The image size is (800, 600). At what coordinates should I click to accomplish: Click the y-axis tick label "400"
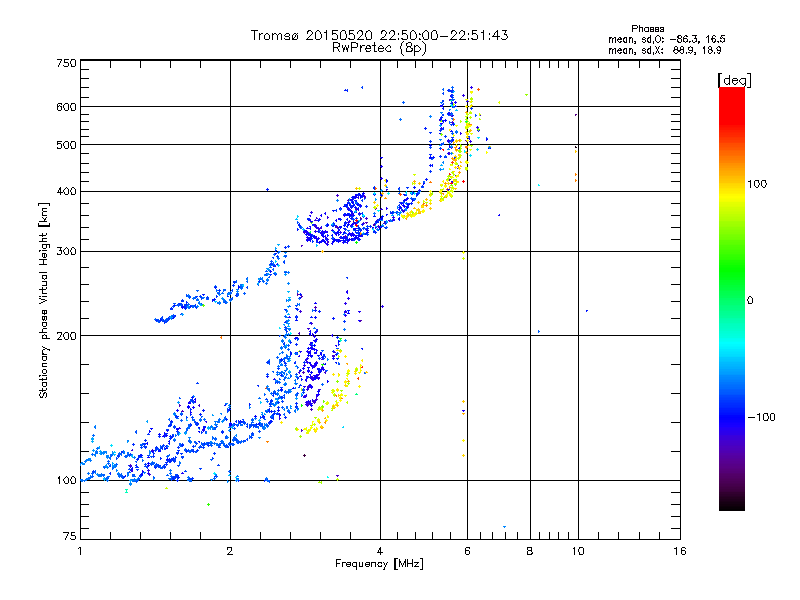click(66, 191)
